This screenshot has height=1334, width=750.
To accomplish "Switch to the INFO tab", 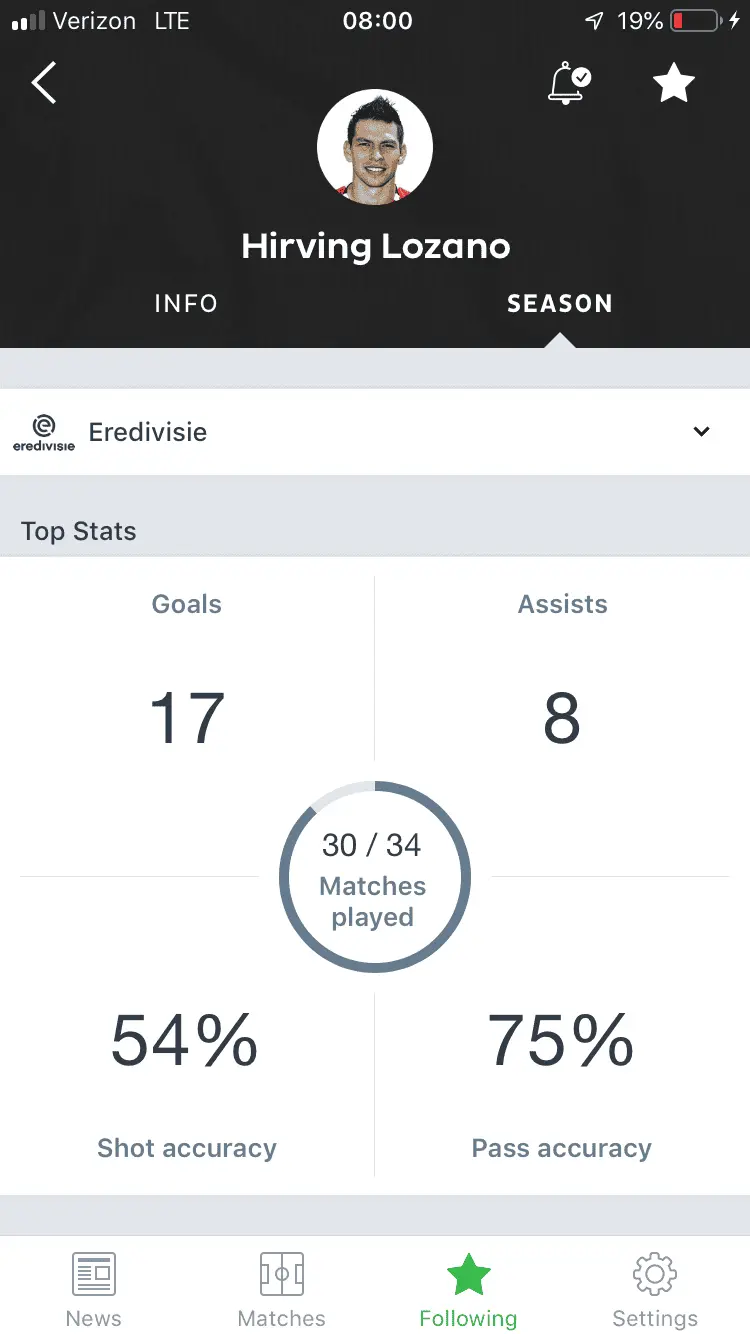I will [x=186, y=304].
